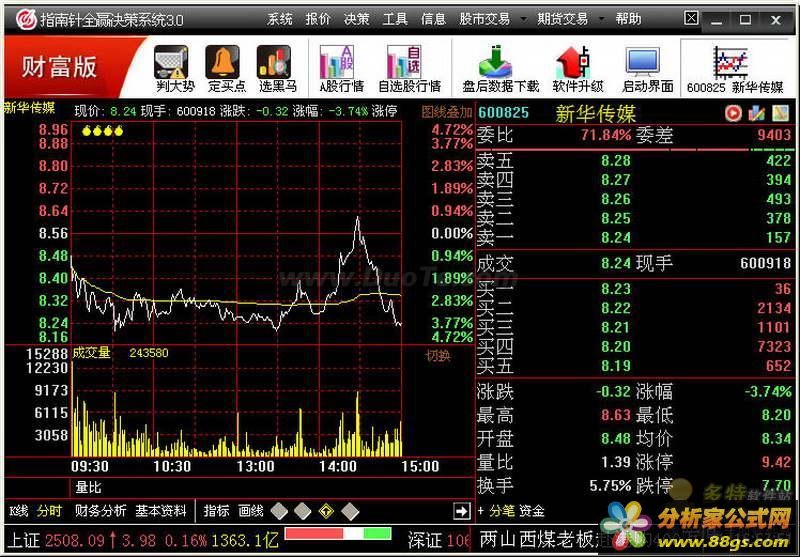The height and width of the screenshot is (557, 800).
Task: Click the 涨停 price 9.42
Action: tap(776, 462)
